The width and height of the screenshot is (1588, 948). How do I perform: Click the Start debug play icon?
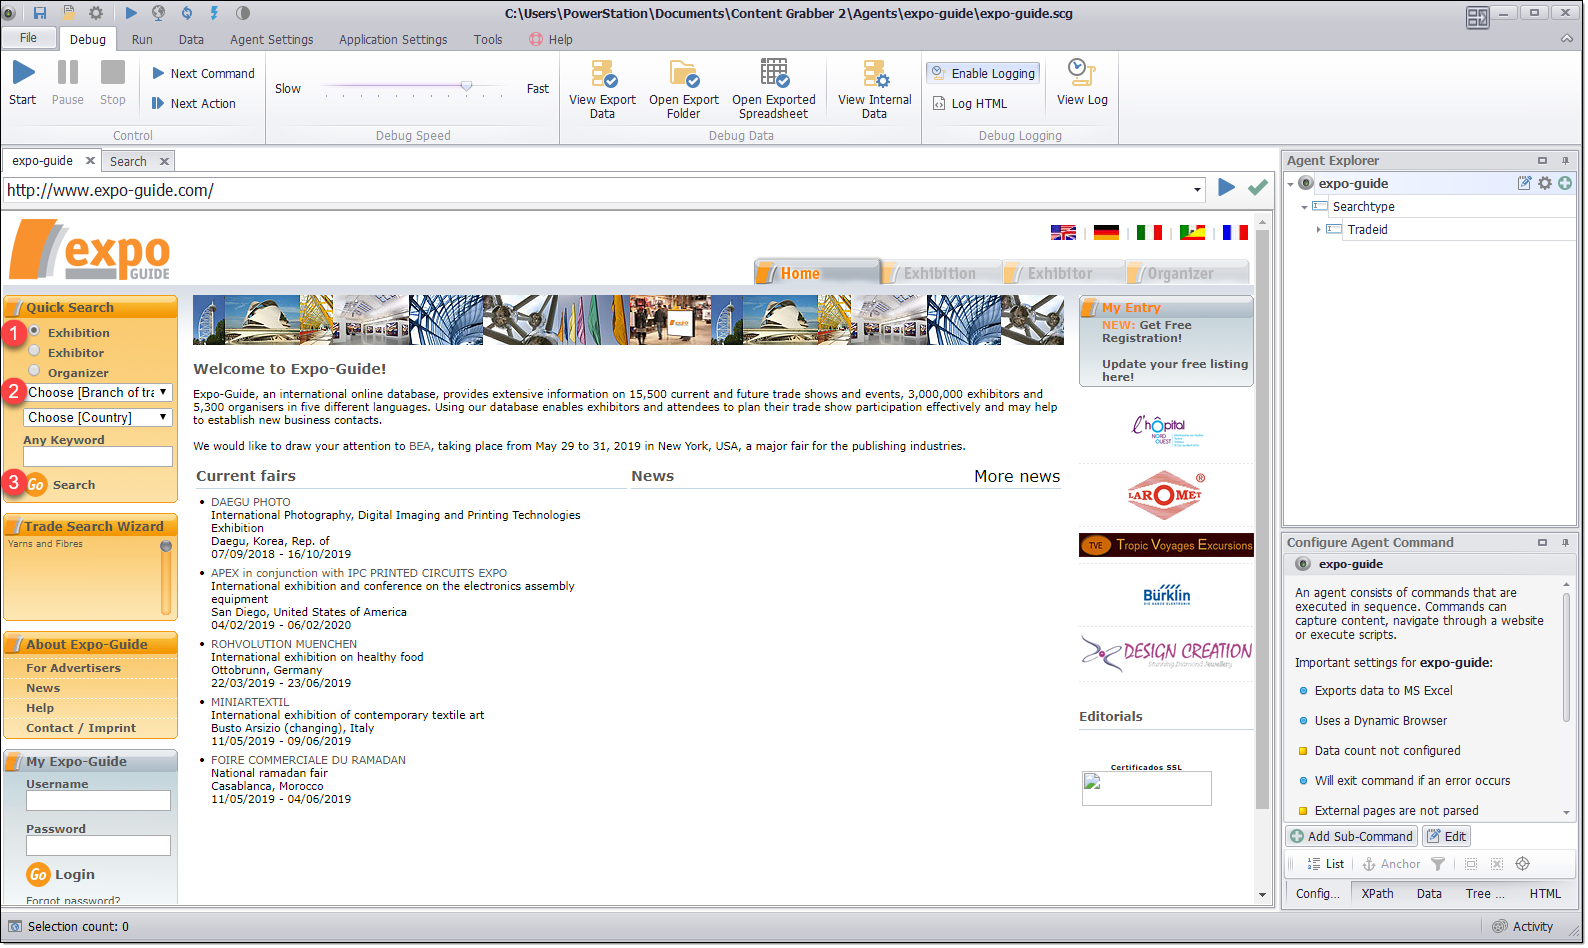23,73
